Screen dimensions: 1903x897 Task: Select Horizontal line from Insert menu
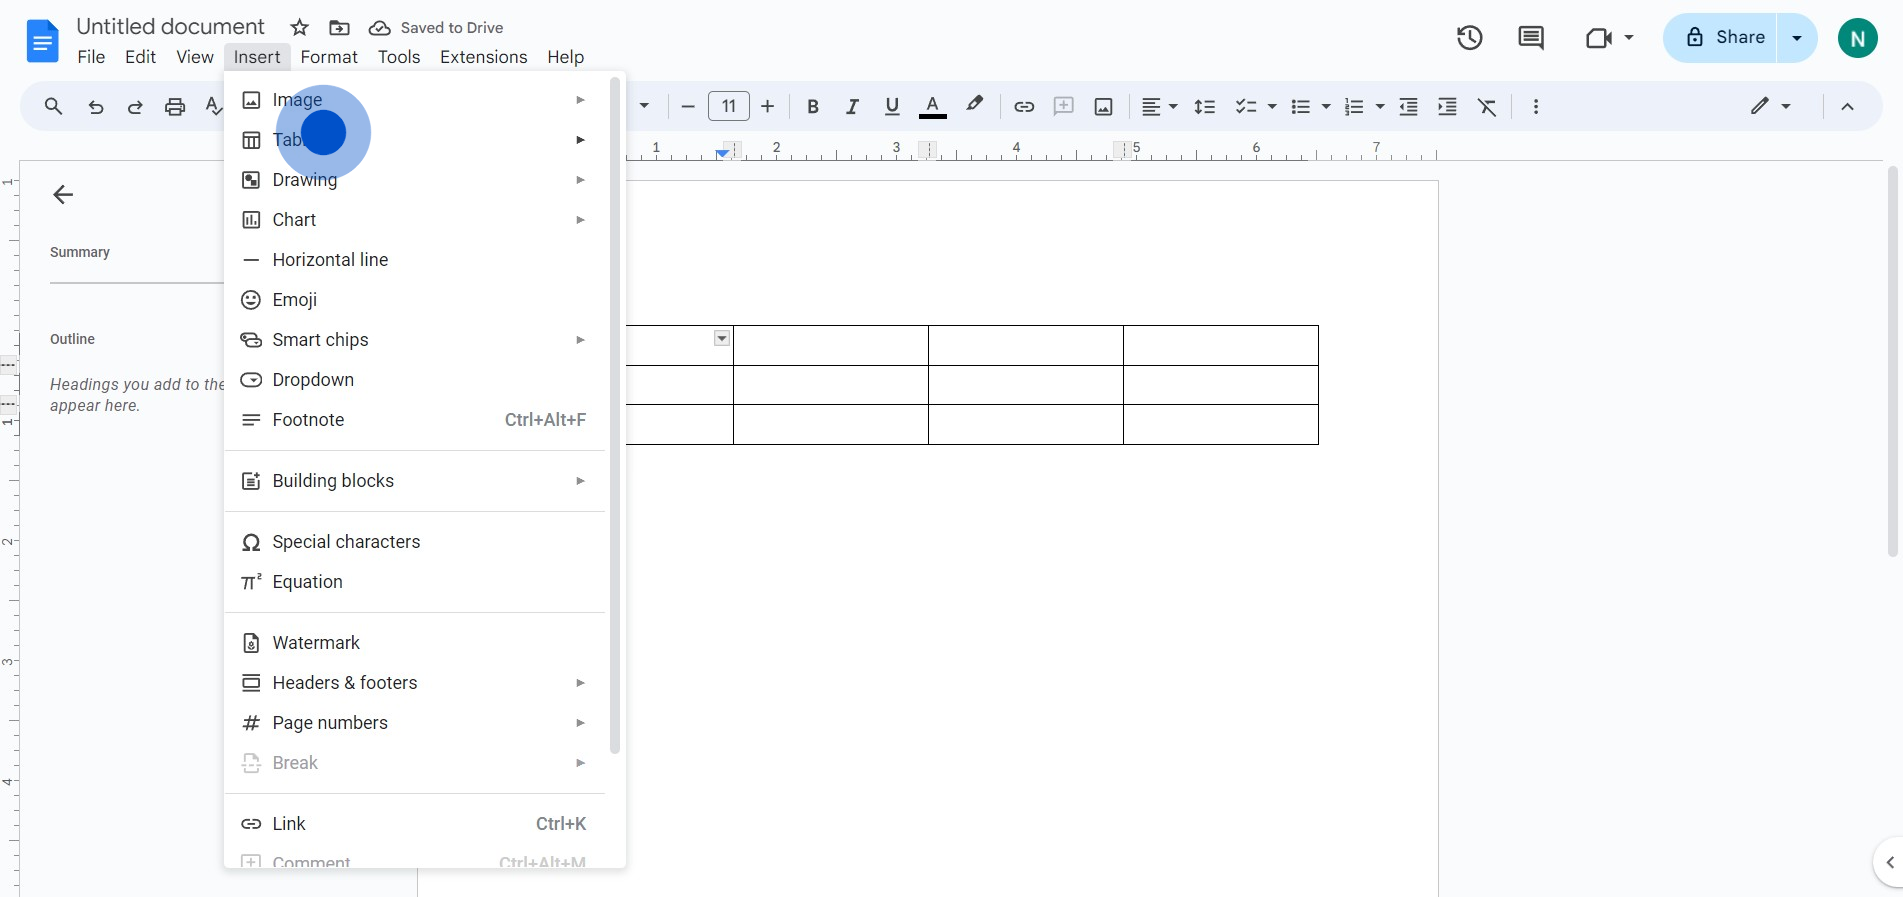coord(330,260)
